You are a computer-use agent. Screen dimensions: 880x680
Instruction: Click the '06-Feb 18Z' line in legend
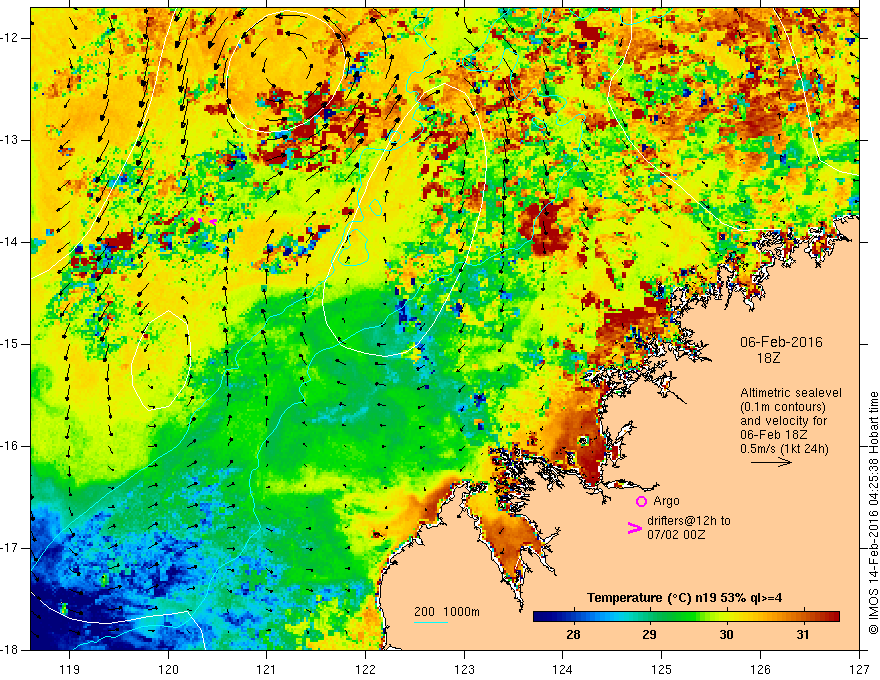[774, 435]
